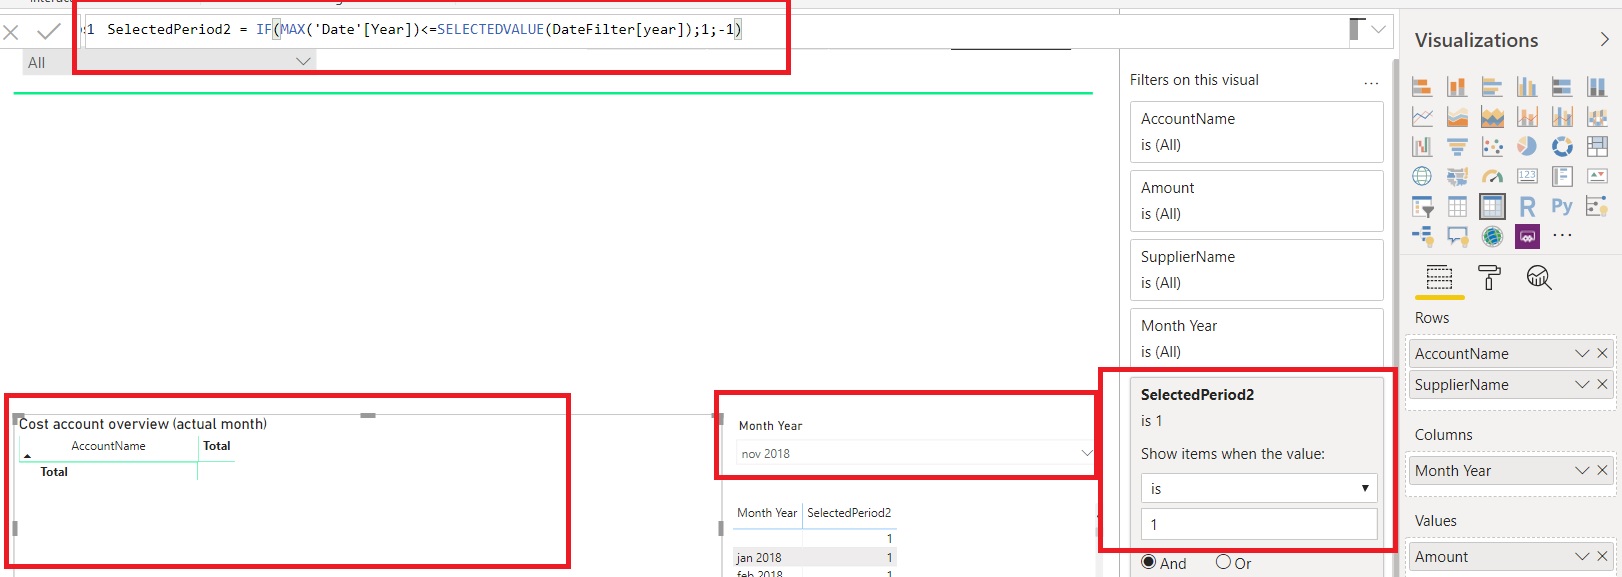Select the stacked bar chart visual

point(1422,87)
